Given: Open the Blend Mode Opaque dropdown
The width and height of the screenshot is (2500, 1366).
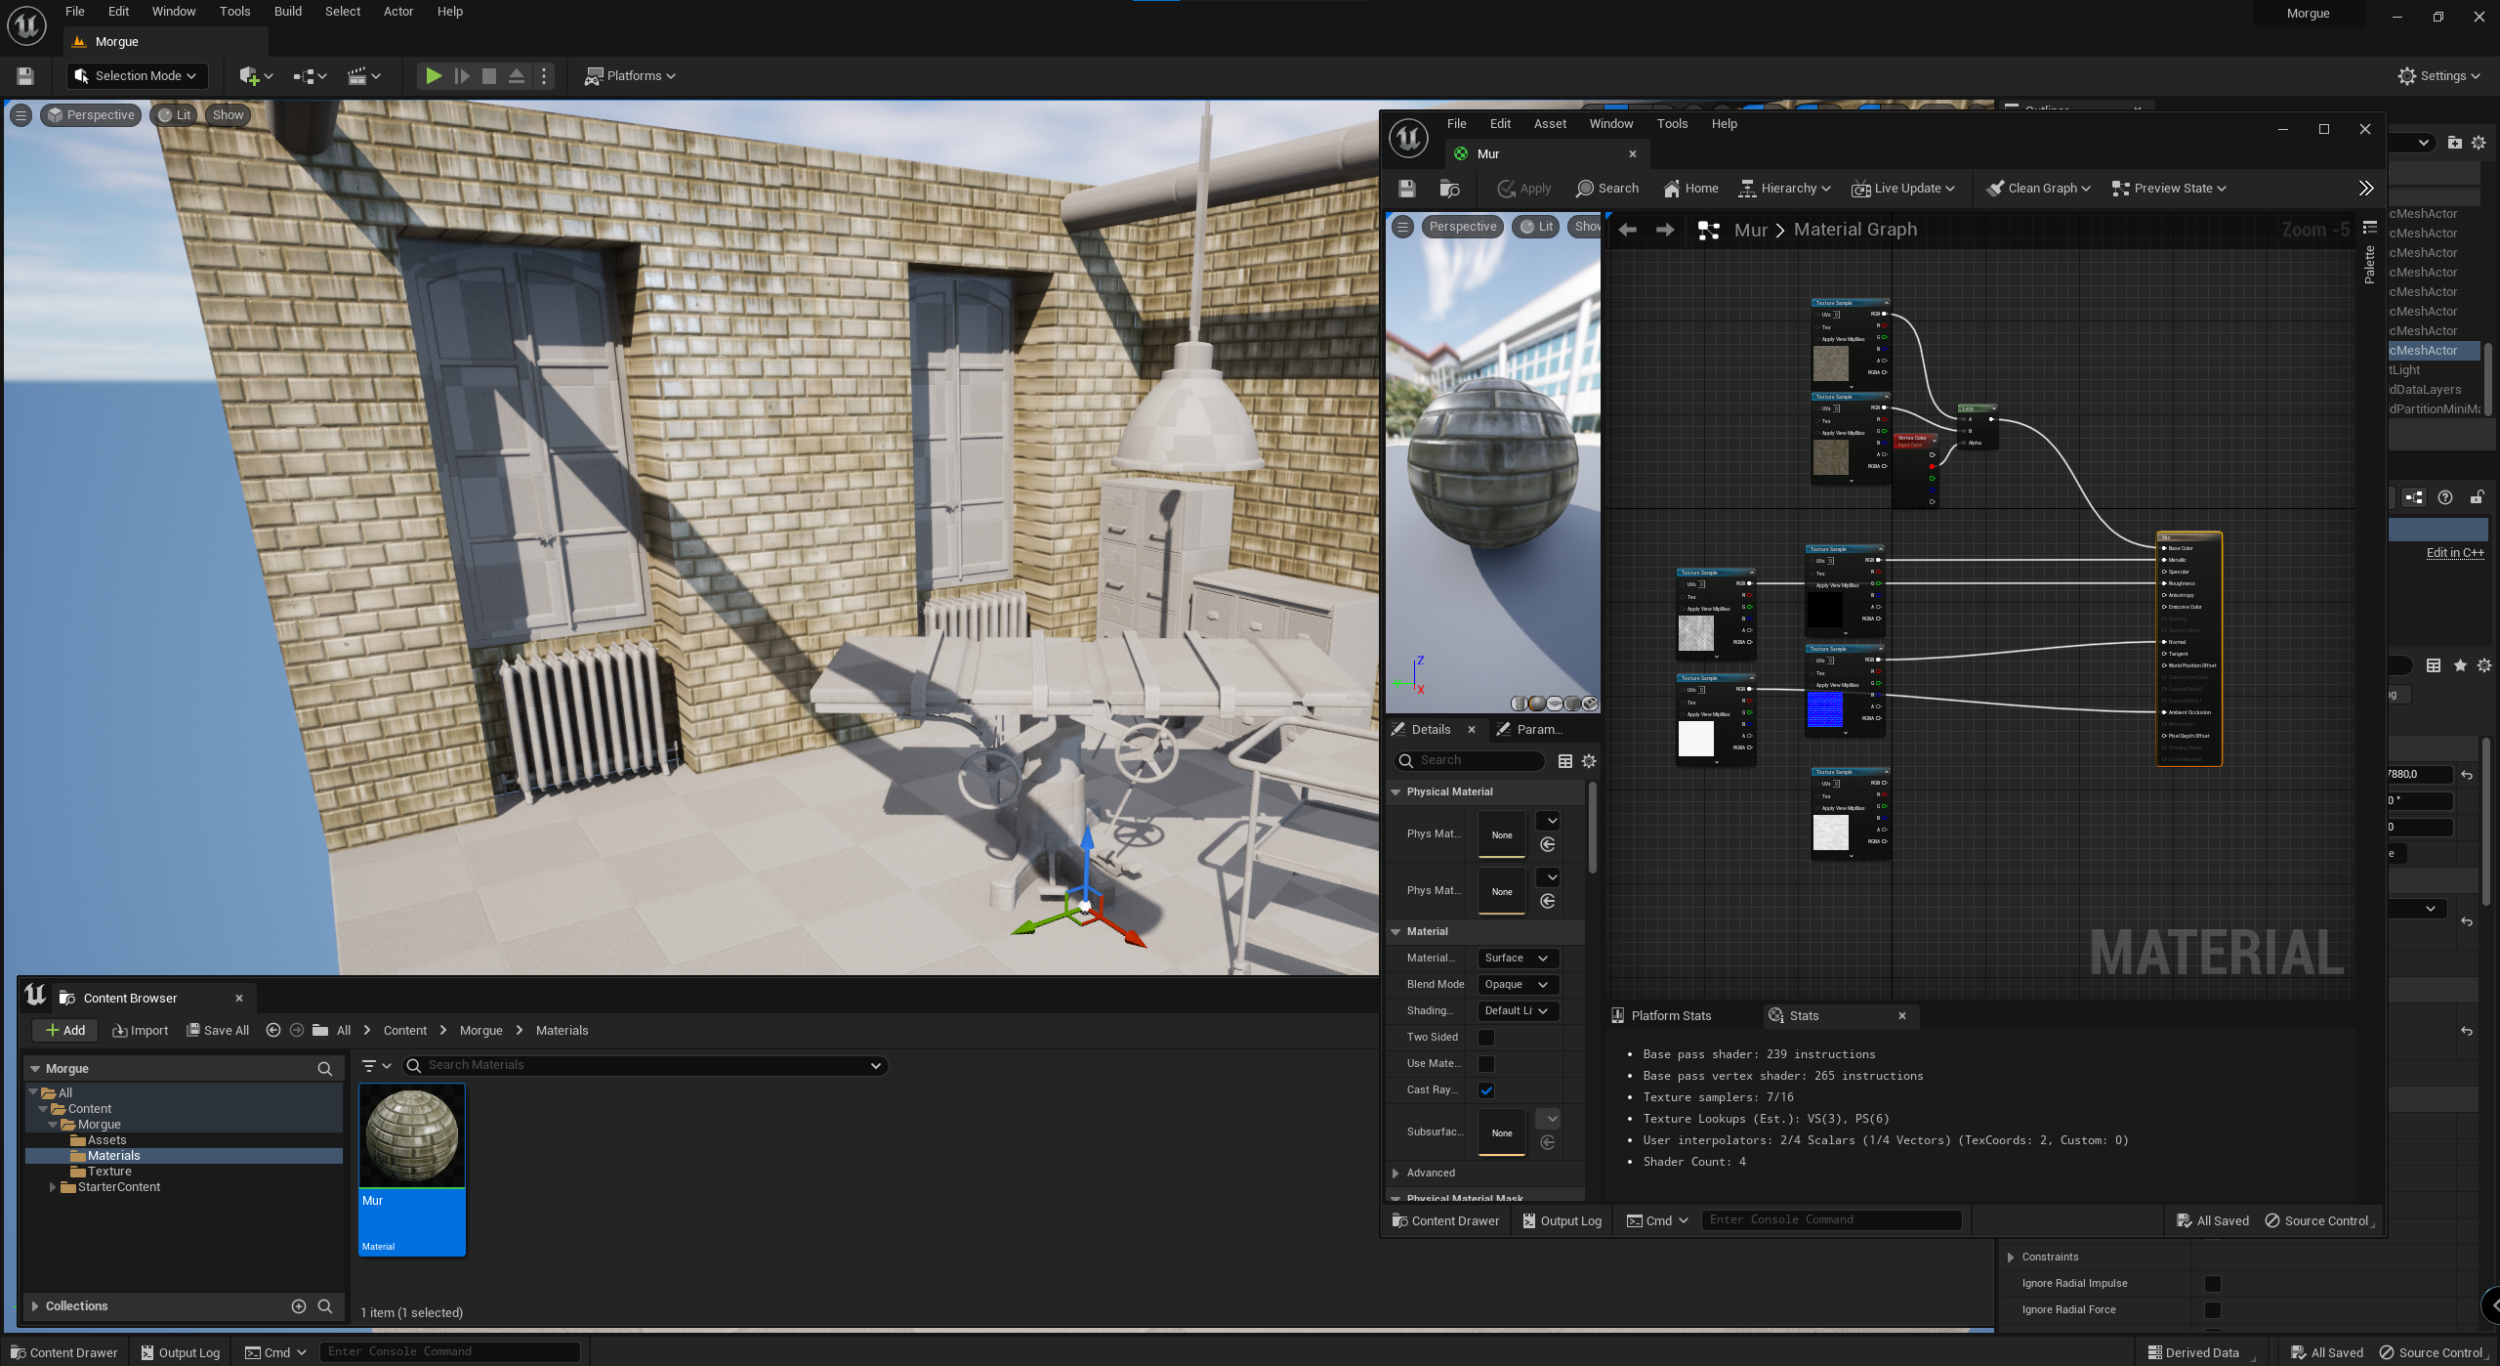Looking at the screenshot, I should tap(1516, 984).
